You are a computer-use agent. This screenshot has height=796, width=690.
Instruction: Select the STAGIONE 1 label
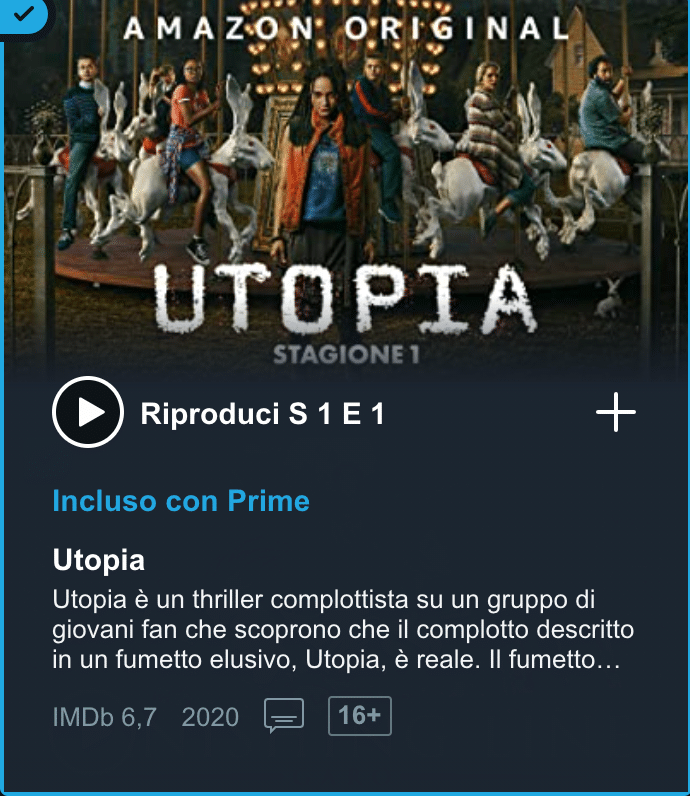point(347,355)
